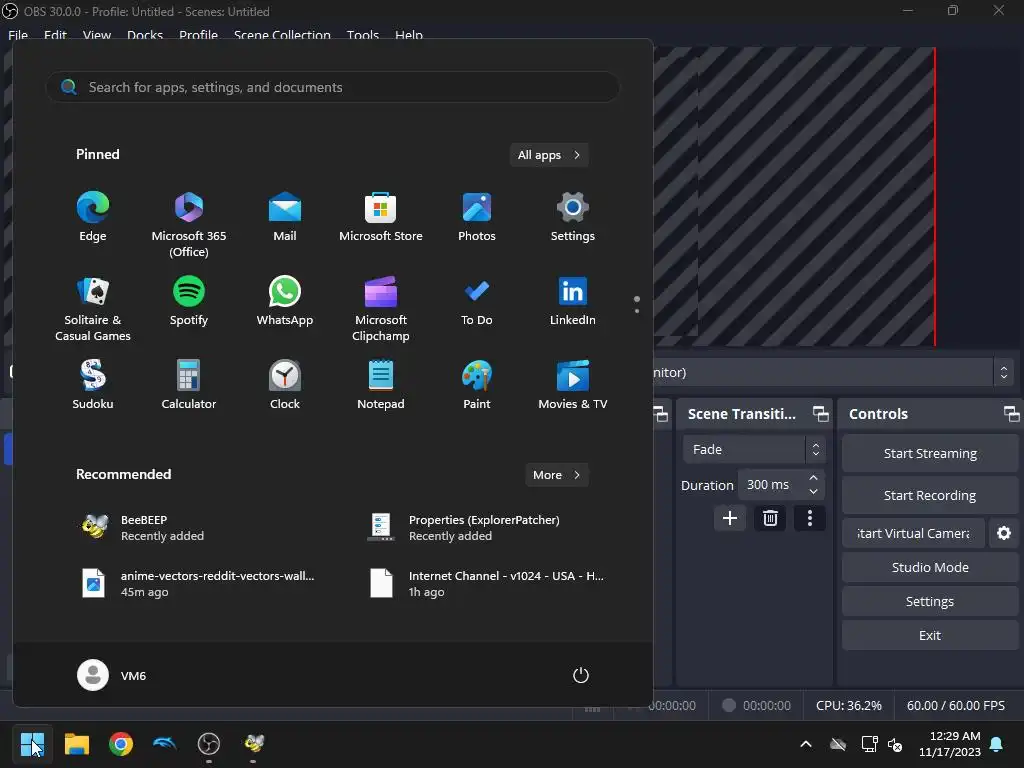Image resolution: width=1024 pixels, height=768 pixels.
Task: Launch WhatsApp
Action: click(x=285, y=302)
